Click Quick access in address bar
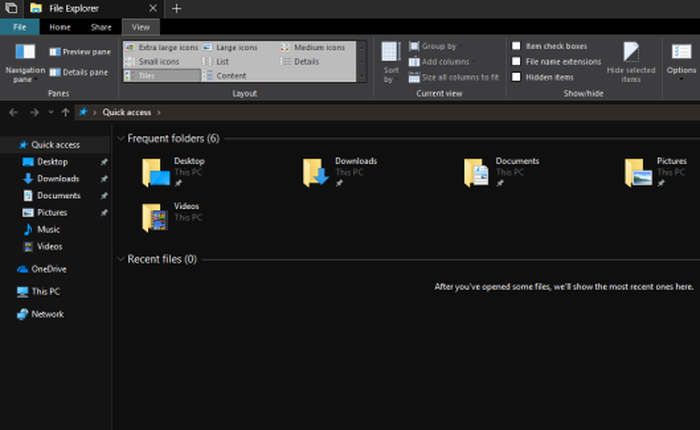Screen dimensions: 700x430 point(127,113)
